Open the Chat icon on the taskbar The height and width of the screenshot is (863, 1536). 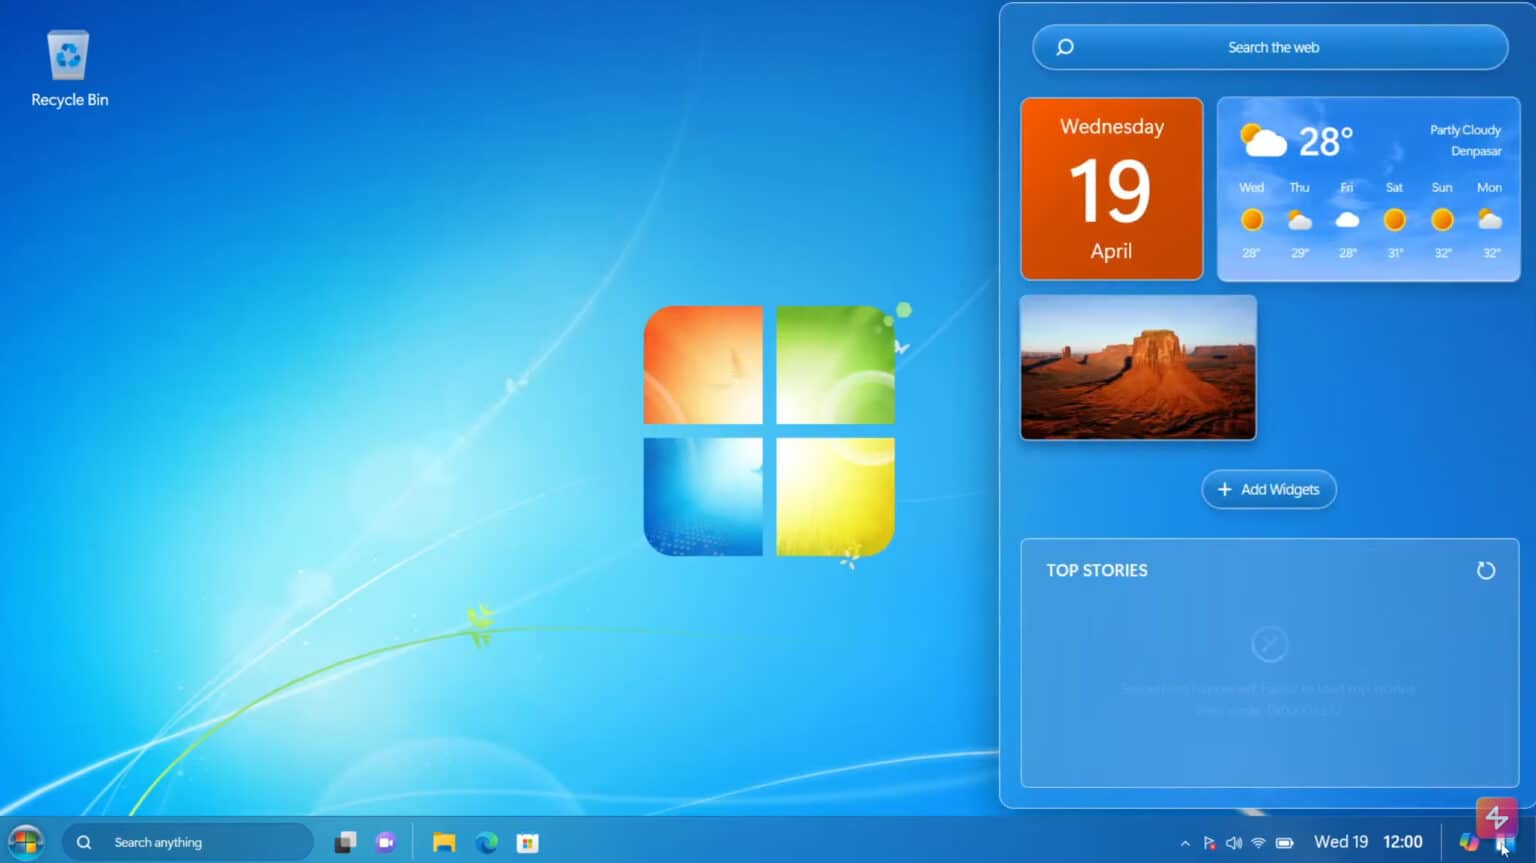pyautogui.click(x=385, y=842)
